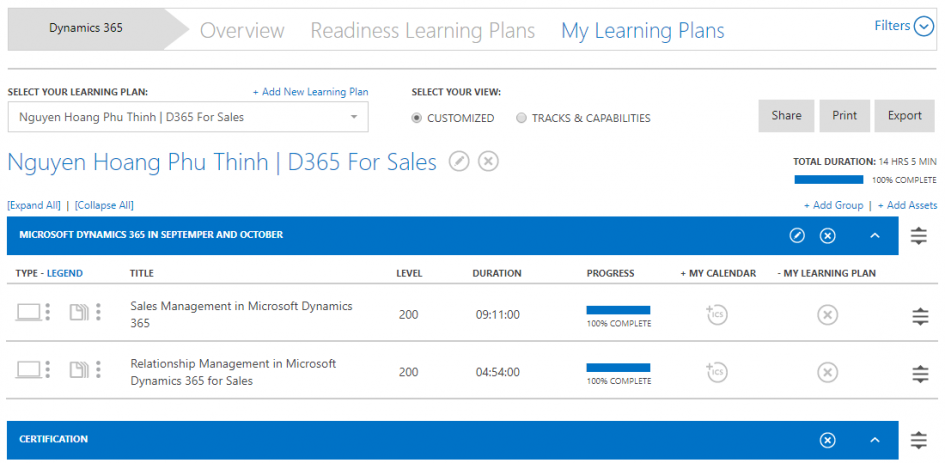Click the Add Assets link
Image resolution: width=945 pixels, height=463 pixels.
[907, 206]
